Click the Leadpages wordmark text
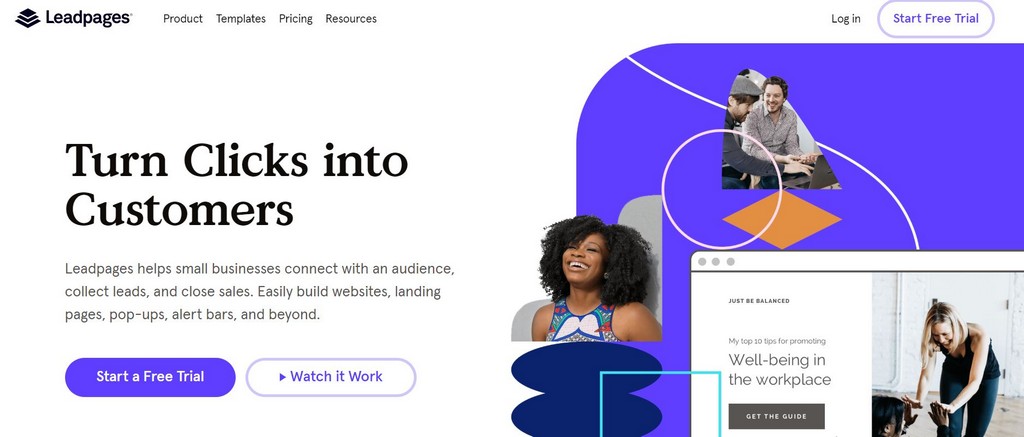The height and width of the screenshot is (437, 1024). click(89, 18)
